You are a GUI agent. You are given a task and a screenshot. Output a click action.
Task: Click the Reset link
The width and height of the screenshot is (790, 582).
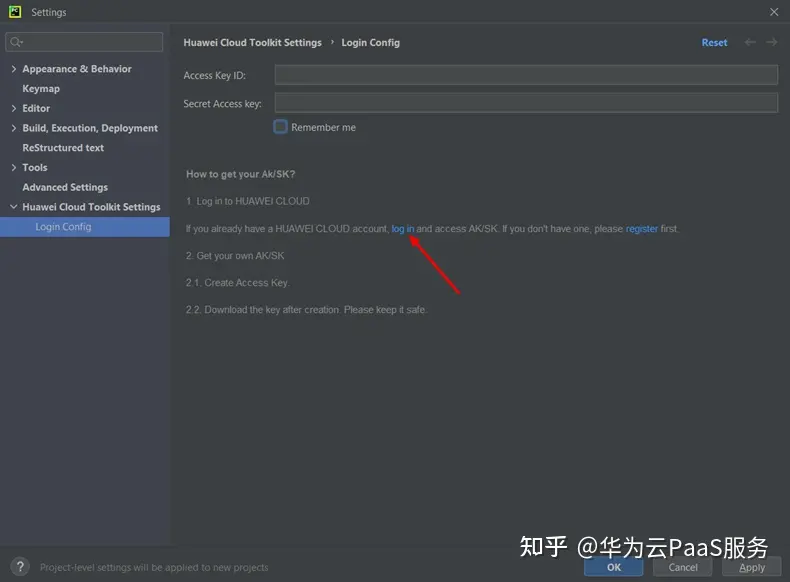(714, 42)
